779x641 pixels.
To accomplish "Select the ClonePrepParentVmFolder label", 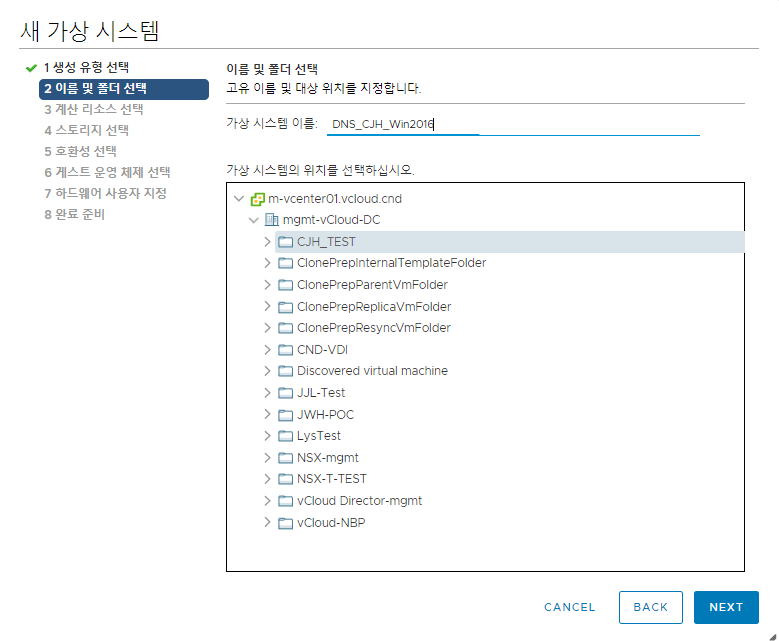I will [x=372, y=285].
